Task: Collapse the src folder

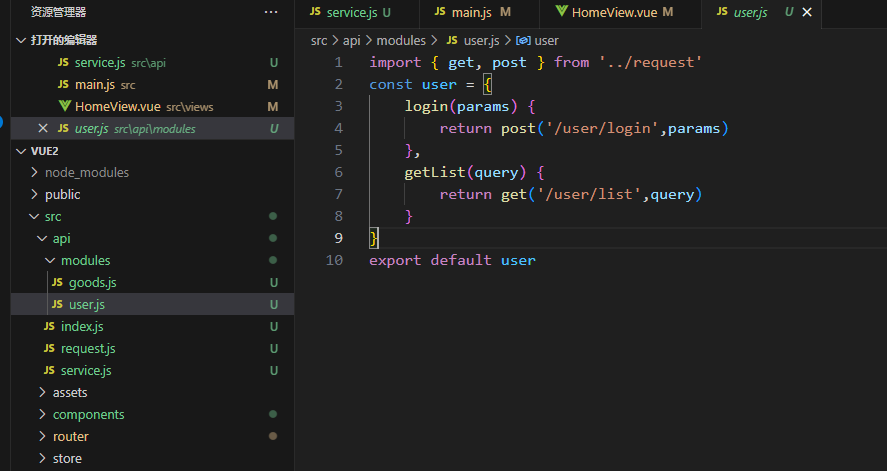Action: click(35, 216)
